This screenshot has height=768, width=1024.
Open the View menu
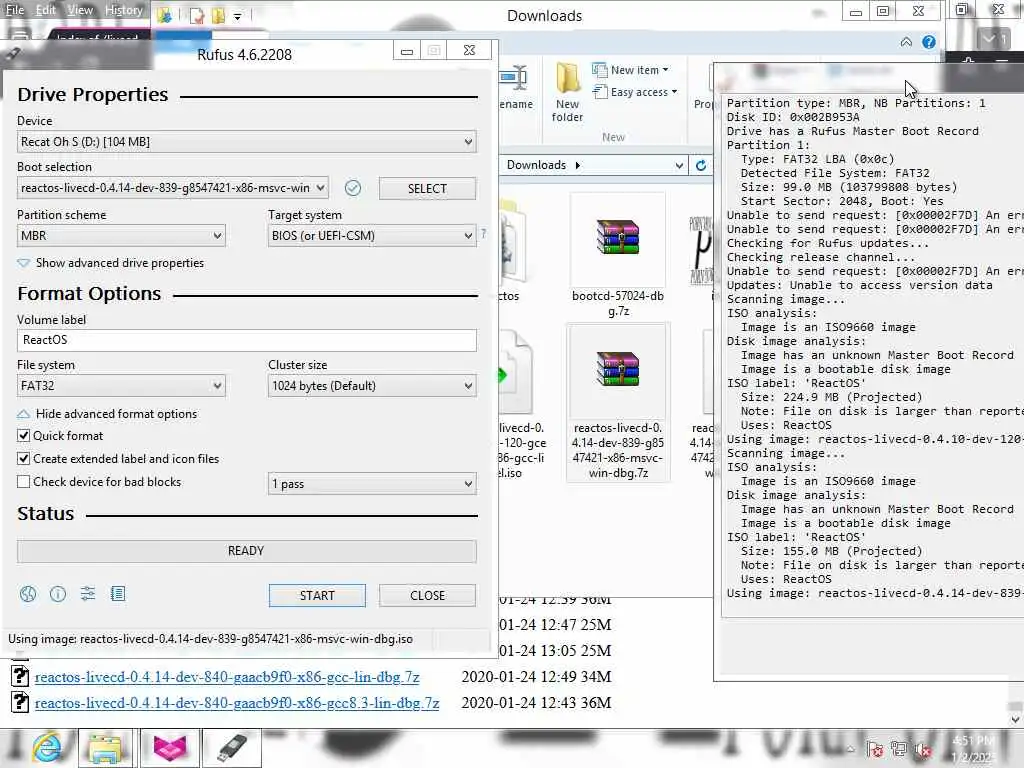pyautogui.click(x=80, y=10)
